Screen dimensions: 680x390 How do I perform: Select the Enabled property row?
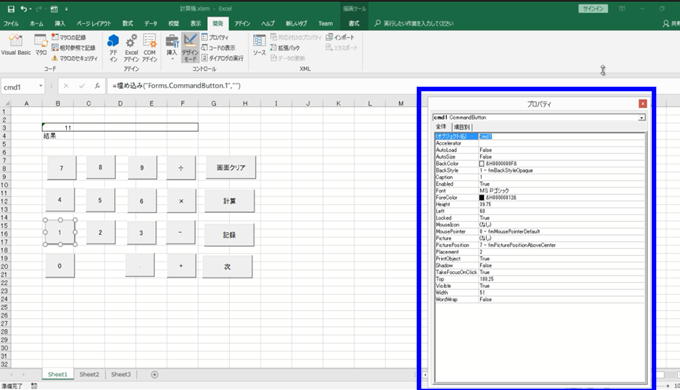click(539, 184)
